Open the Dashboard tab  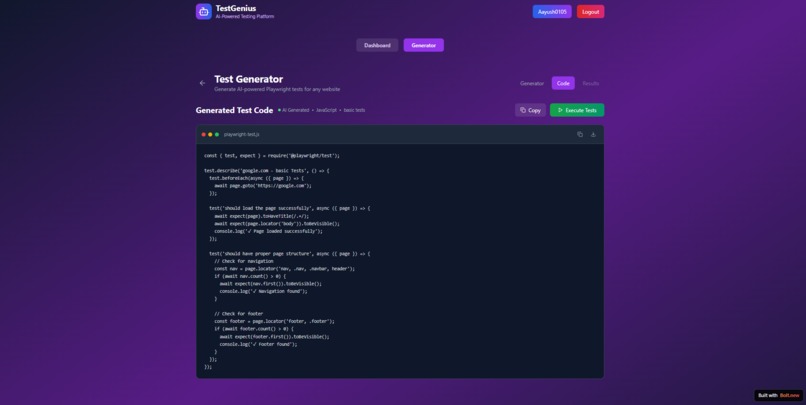click(x=377, y=45)
